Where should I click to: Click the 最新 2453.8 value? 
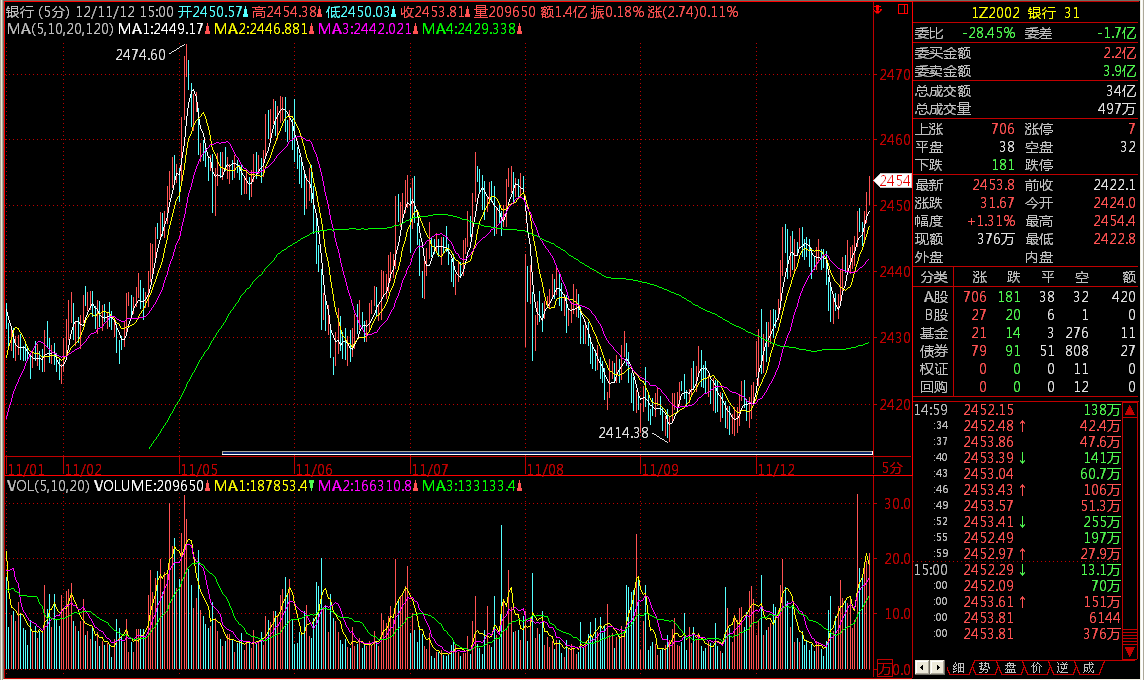[993, 185]
